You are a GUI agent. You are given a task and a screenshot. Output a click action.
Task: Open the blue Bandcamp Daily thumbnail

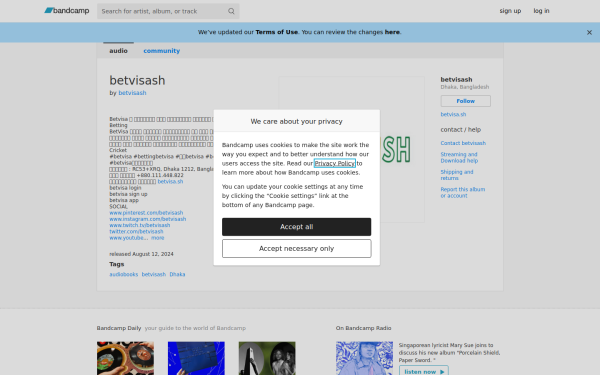196,358
